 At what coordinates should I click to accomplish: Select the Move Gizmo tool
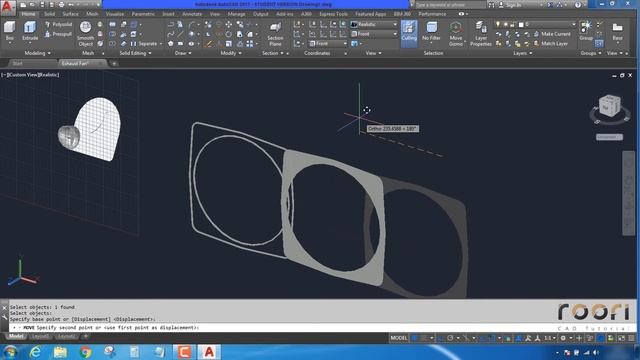[456, 33]
